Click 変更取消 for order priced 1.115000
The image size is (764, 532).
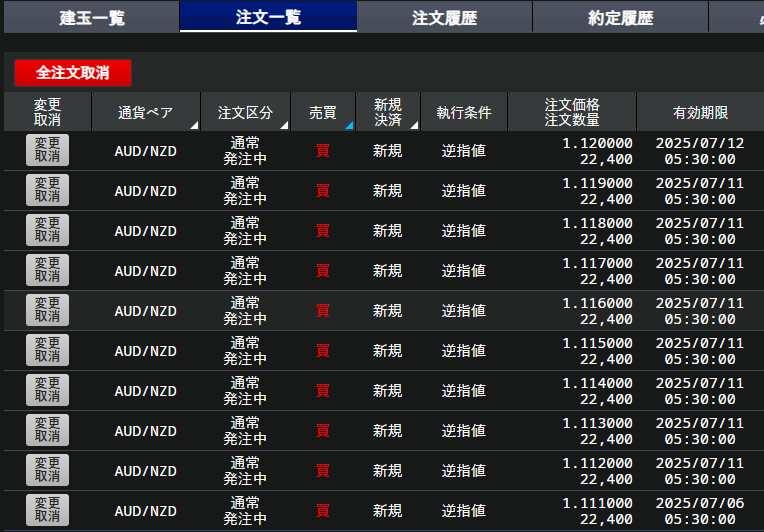(x=47, y=350)
